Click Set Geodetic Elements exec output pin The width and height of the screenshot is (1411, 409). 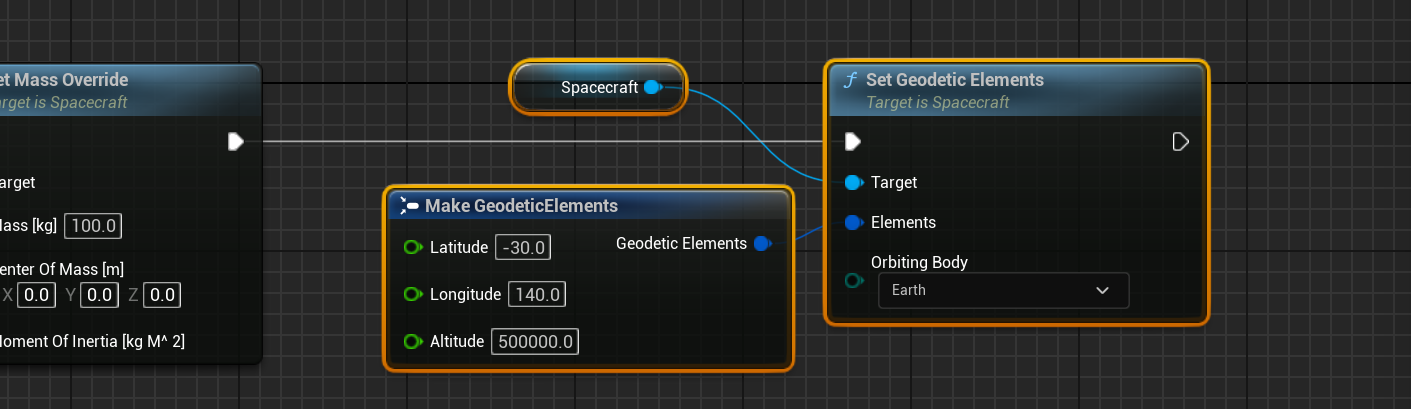coord(1180,142)
